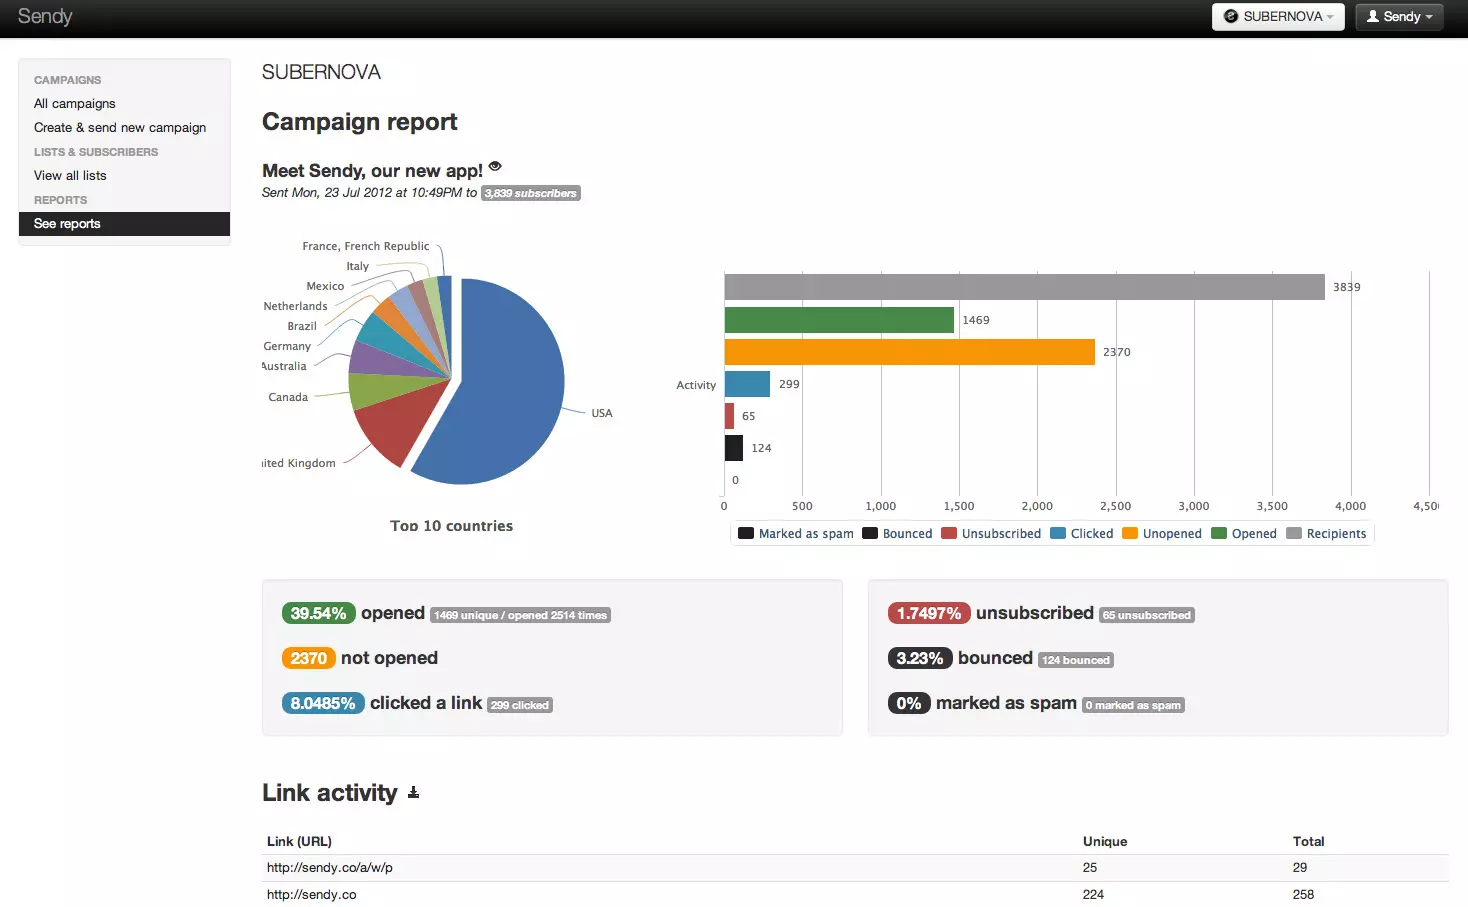Click the unique count 224 cell

[x=1093, y=894]
